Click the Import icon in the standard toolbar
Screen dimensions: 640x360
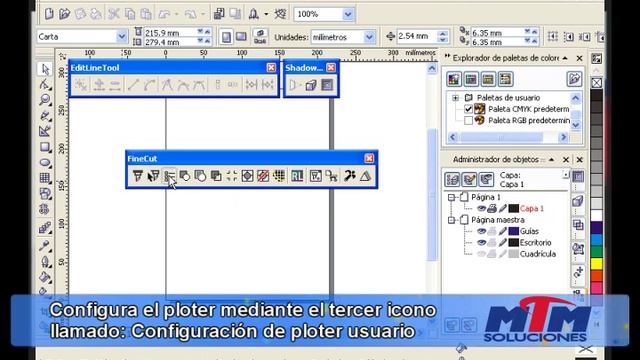(219, 14)
